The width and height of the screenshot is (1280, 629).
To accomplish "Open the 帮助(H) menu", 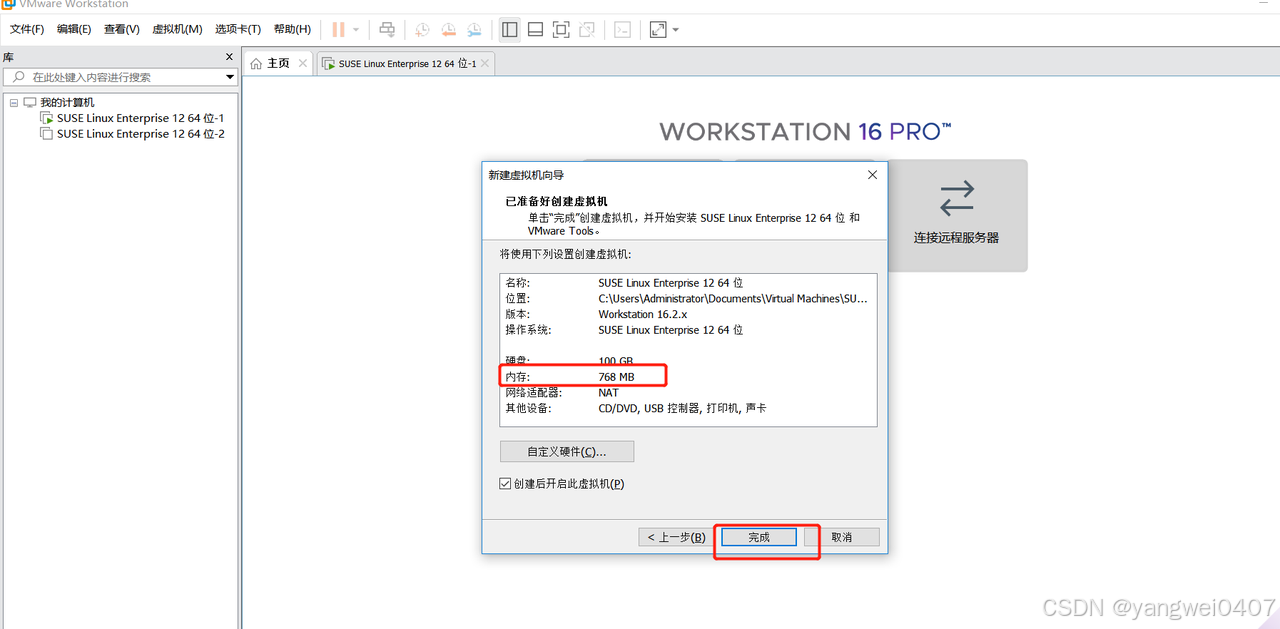I will [292, 29].
